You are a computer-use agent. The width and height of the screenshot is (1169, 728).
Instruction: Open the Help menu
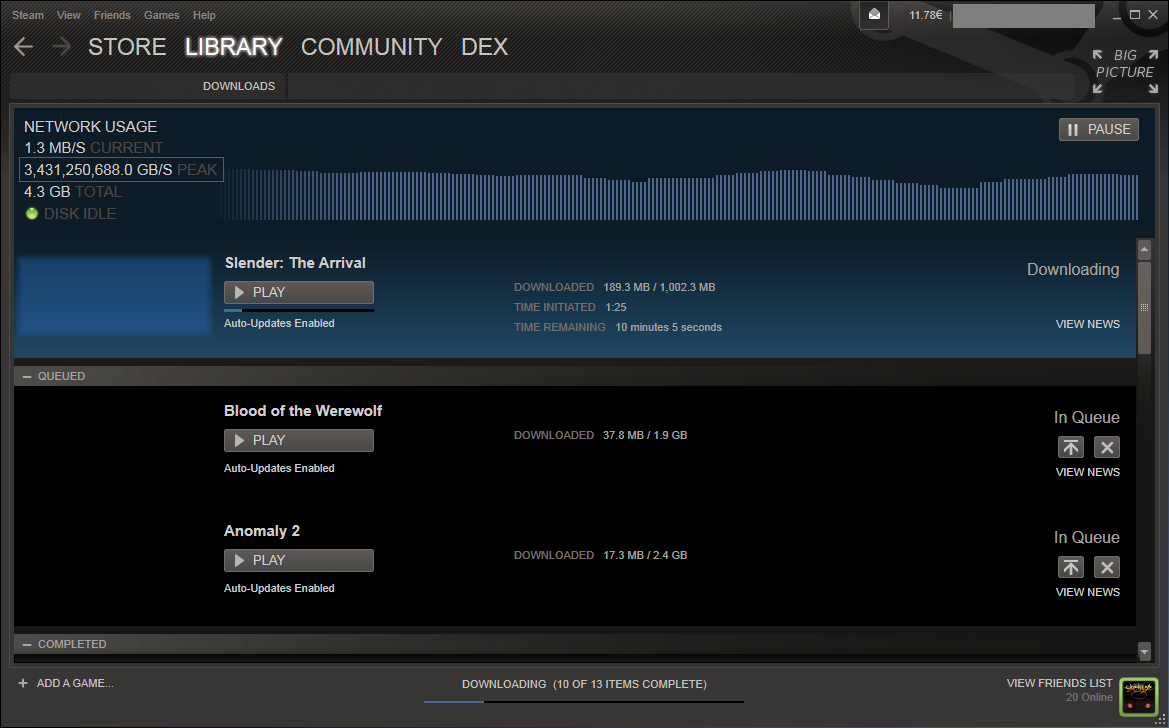[x=204, y=15]
